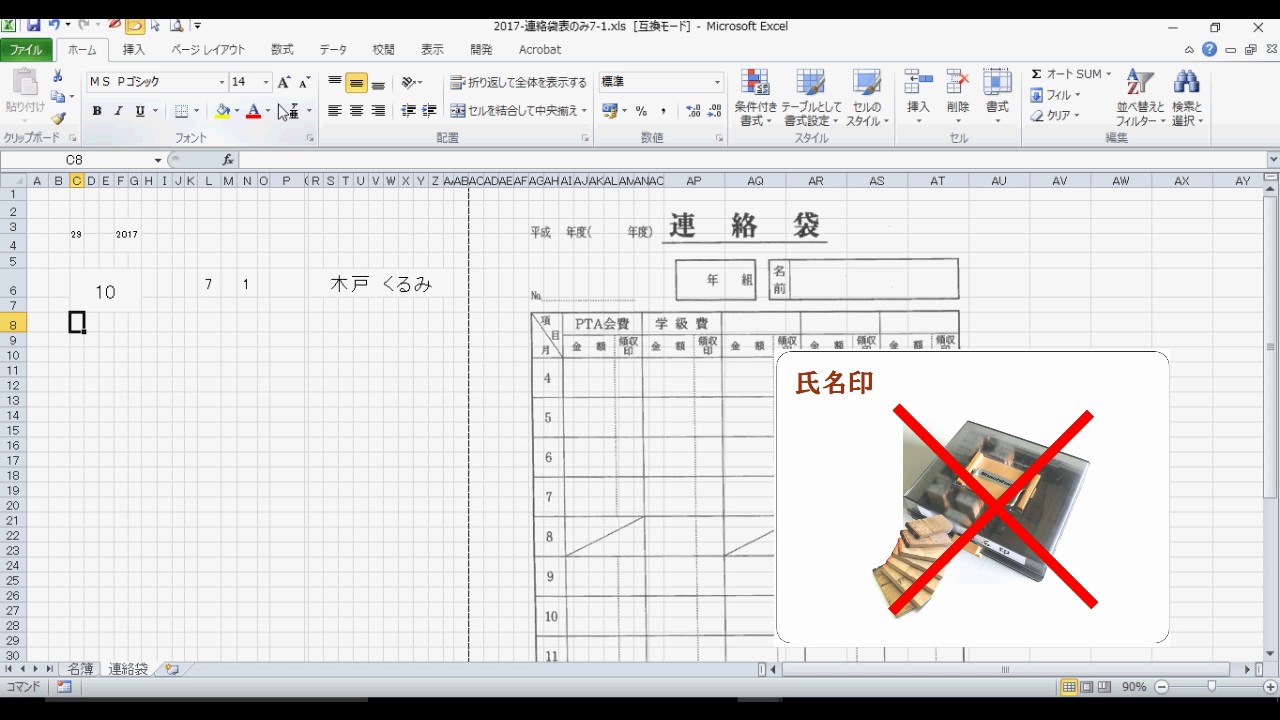The image size is (1280, 720).
Task: Open the MS Pゴシック font name dropdown
Action: [x=222, y=82]
